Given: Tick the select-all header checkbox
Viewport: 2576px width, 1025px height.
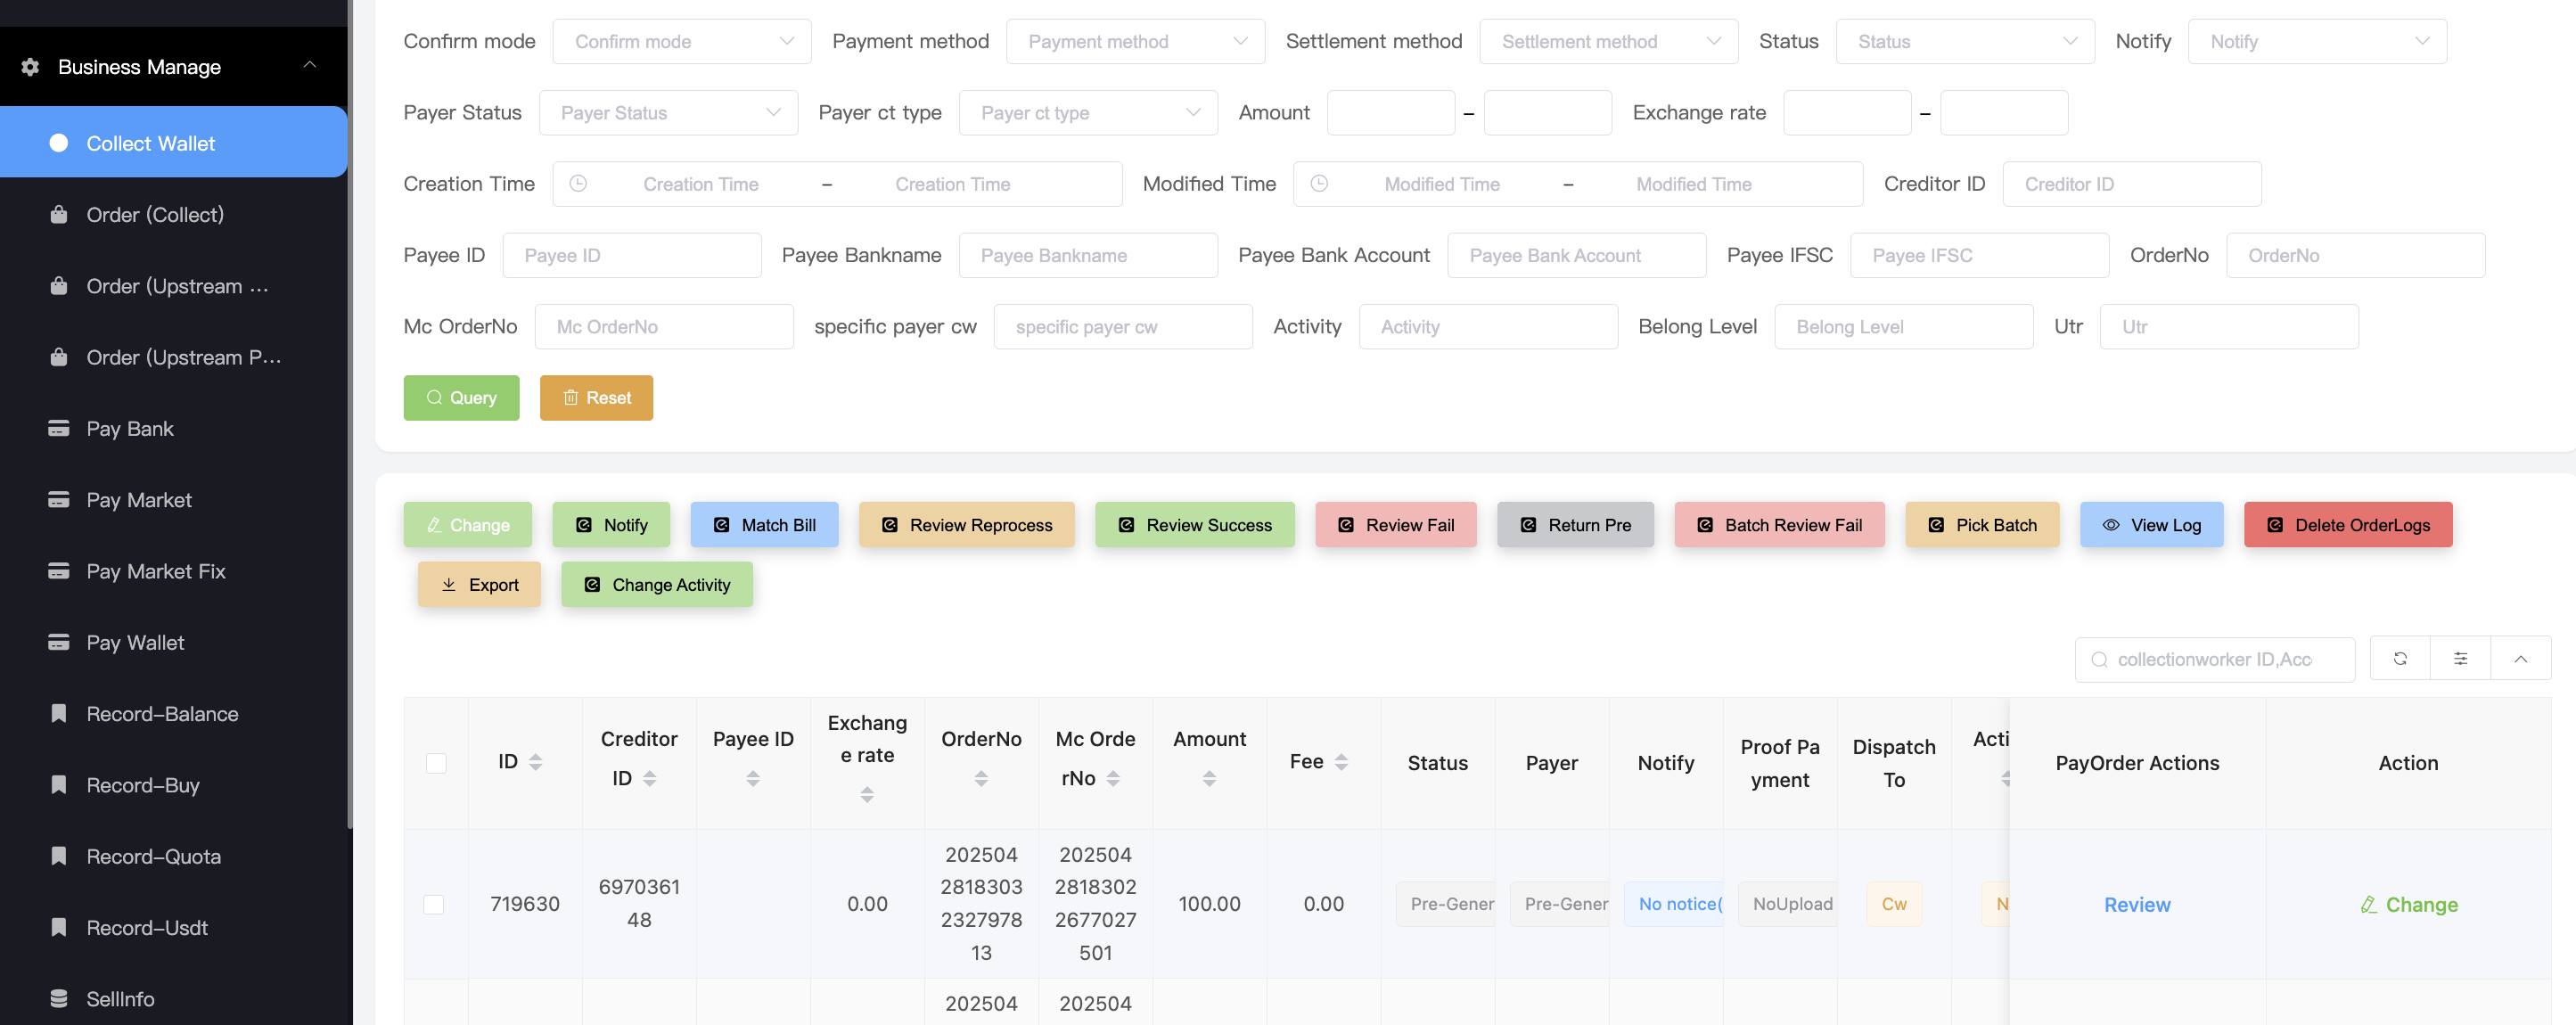Looking at the screenshot, I should click(x=436, y=763).
